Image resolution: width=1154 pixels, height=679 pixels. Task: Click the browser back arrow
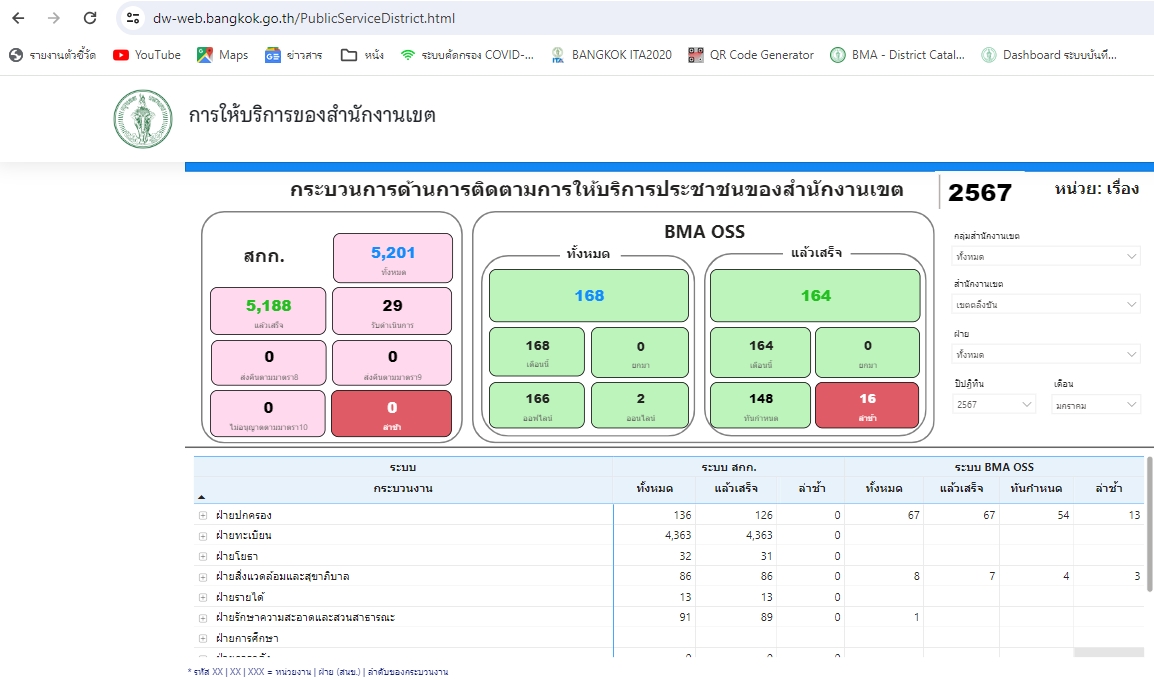click(x=18, y=18)
